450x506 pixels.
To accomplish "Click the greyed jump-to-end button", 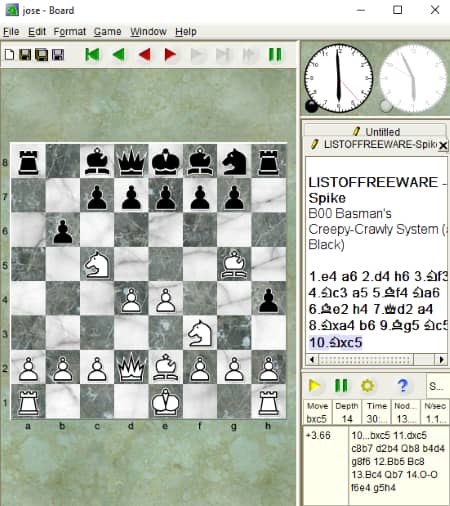I will (x=223, y=54).
